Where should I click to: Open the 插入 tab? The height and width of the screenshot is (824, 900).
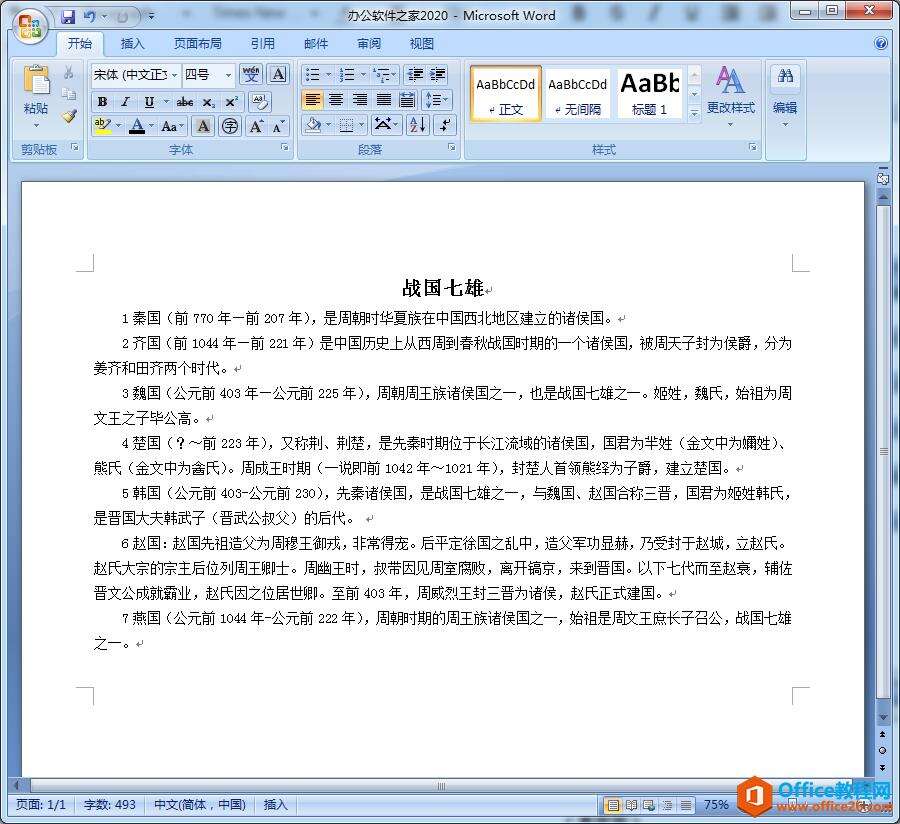coord(133,44)
